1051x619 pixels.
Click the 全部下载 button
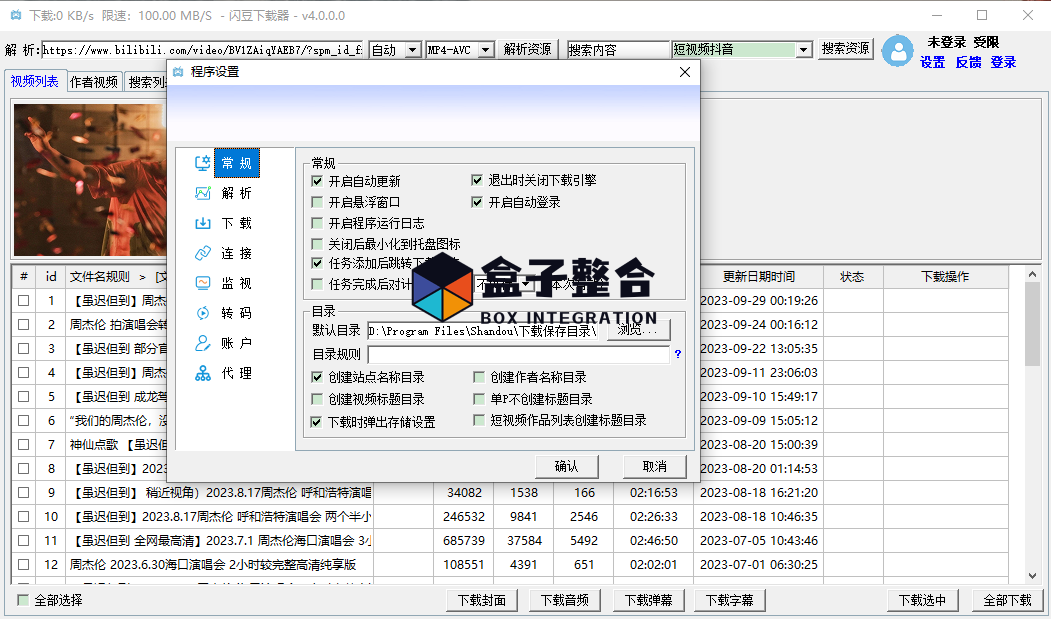click(1007, 600)
